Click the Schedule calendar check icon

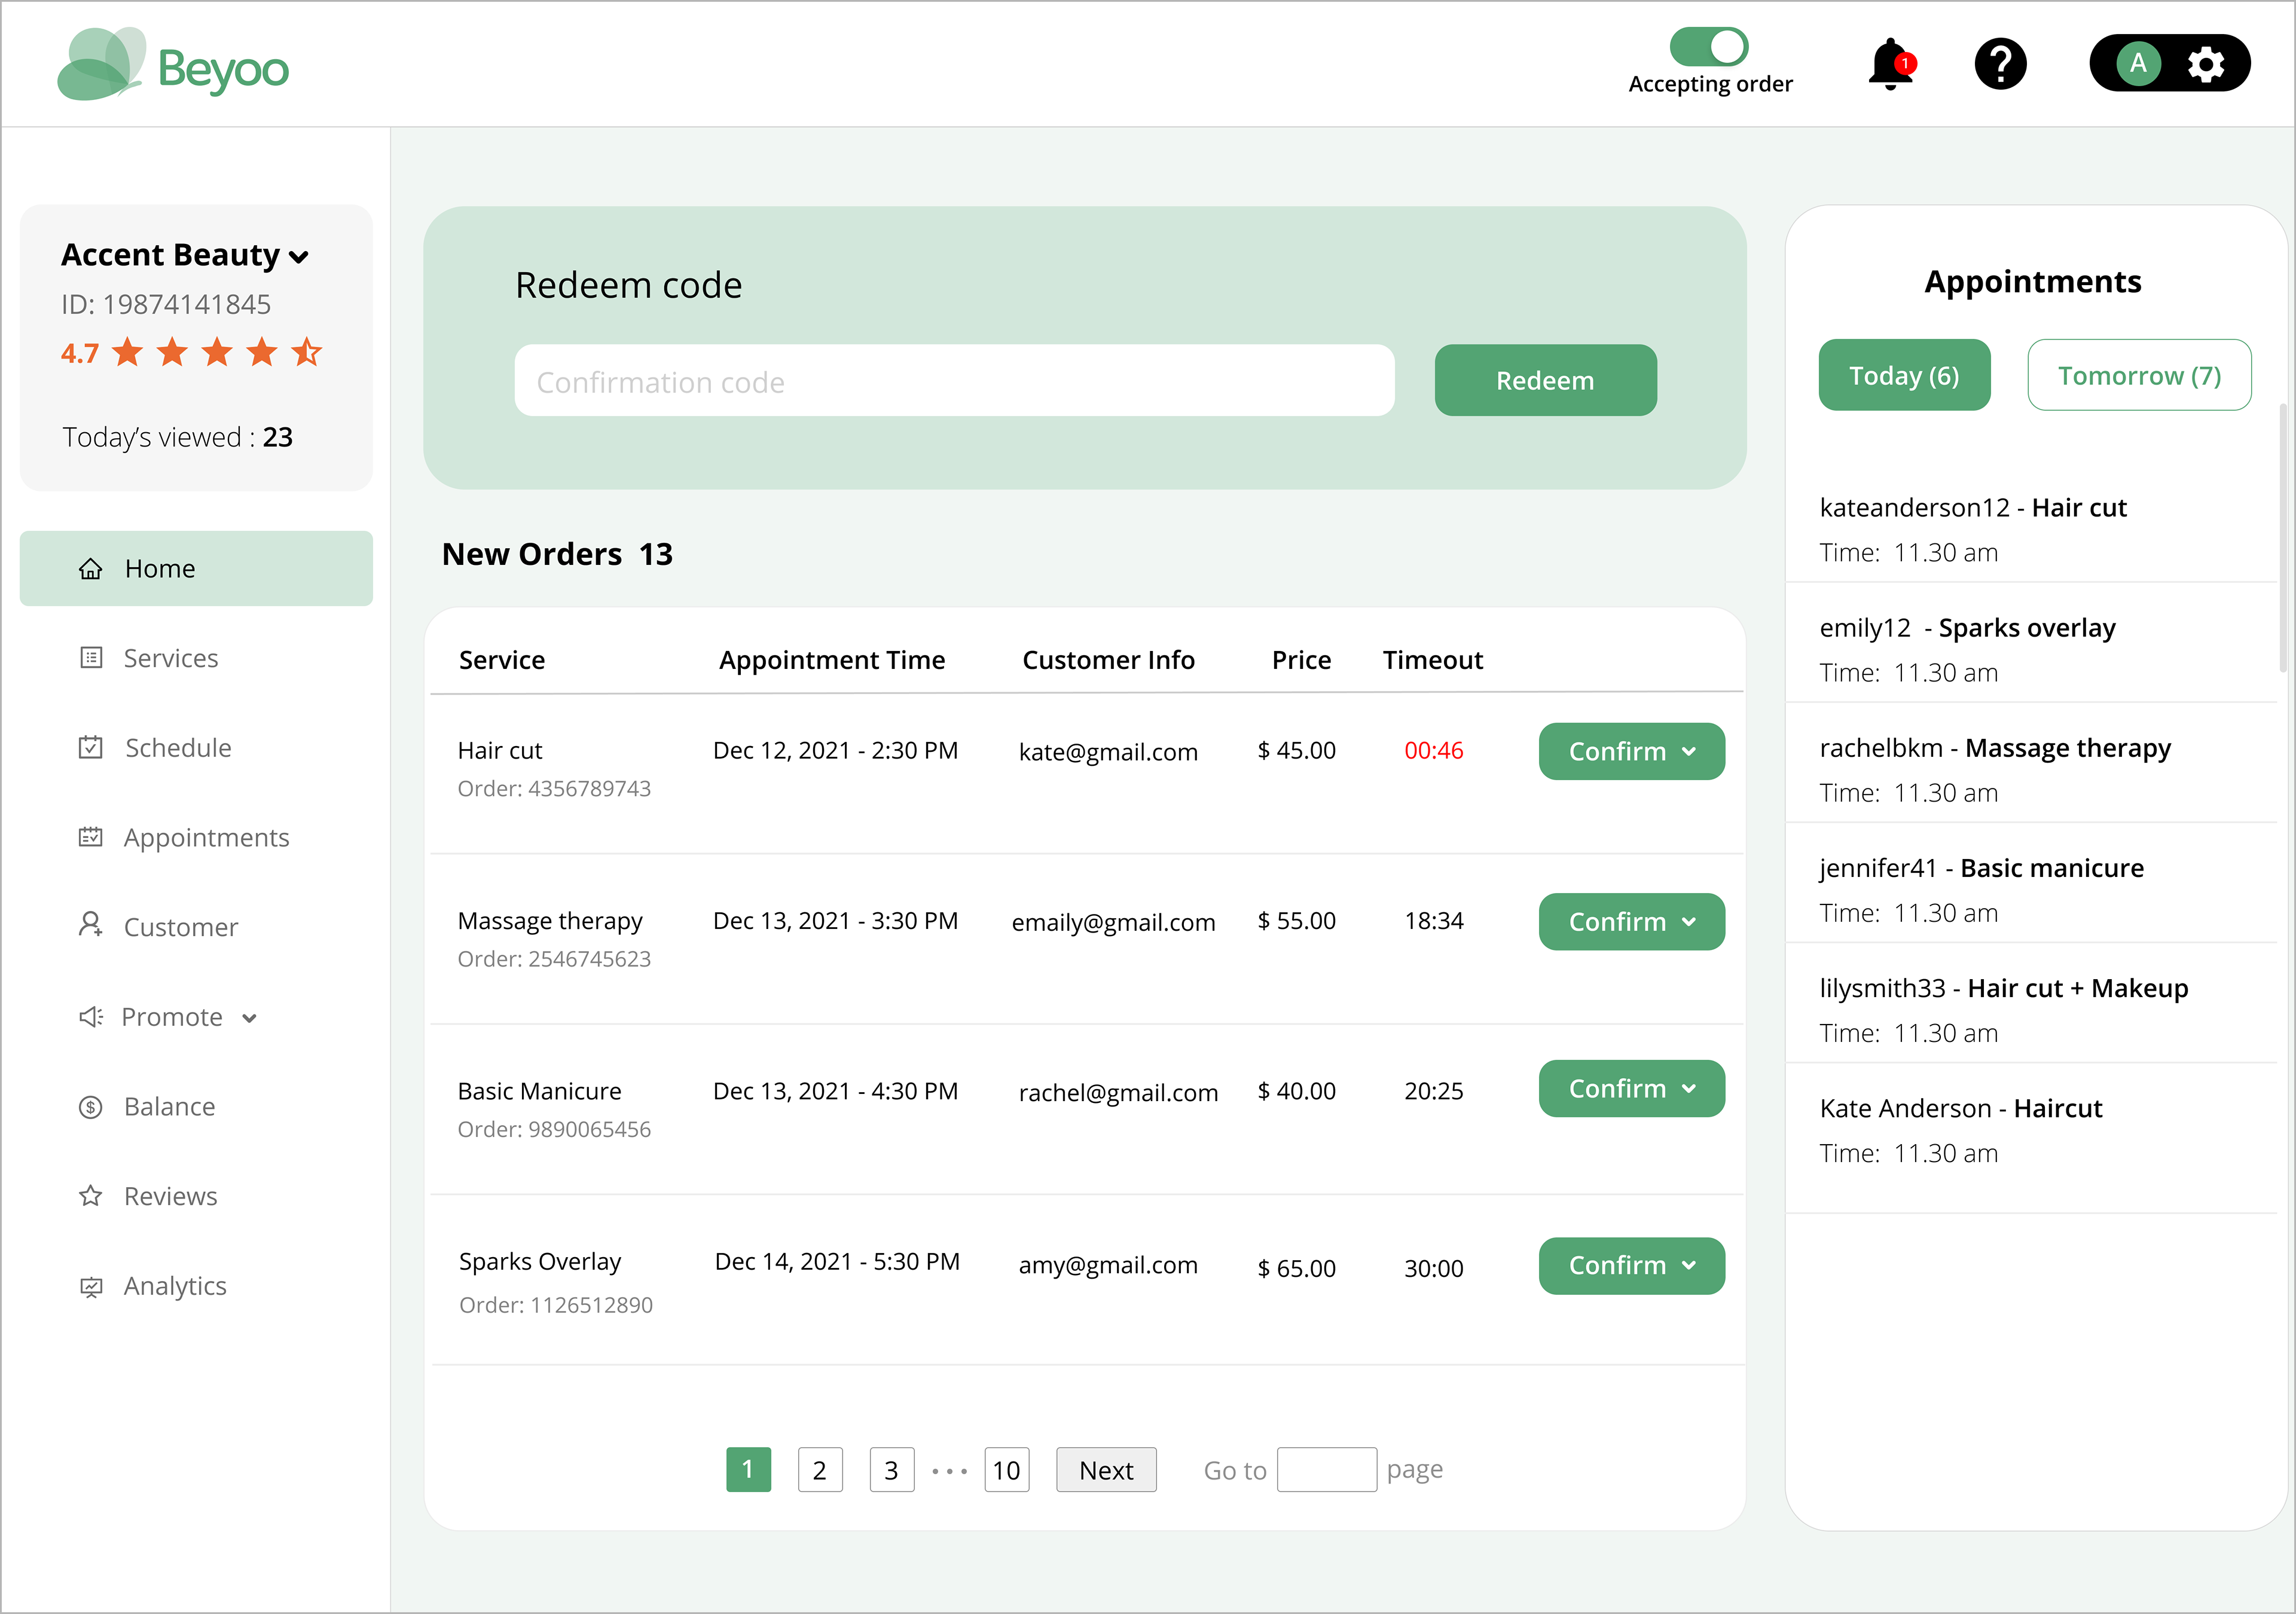tap(91, 747)
